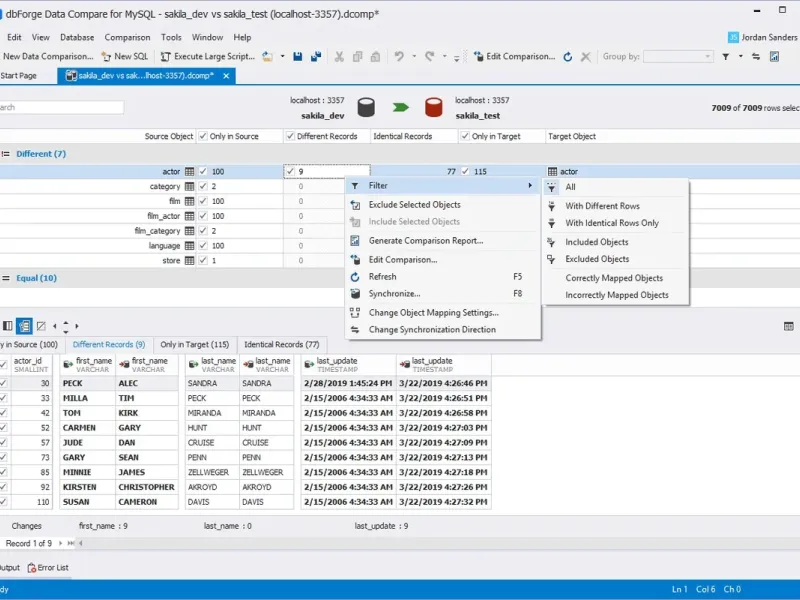Click the table icon beside the category row
The width and height of the screenshot is (800, 600).
(x=189, y=187)
